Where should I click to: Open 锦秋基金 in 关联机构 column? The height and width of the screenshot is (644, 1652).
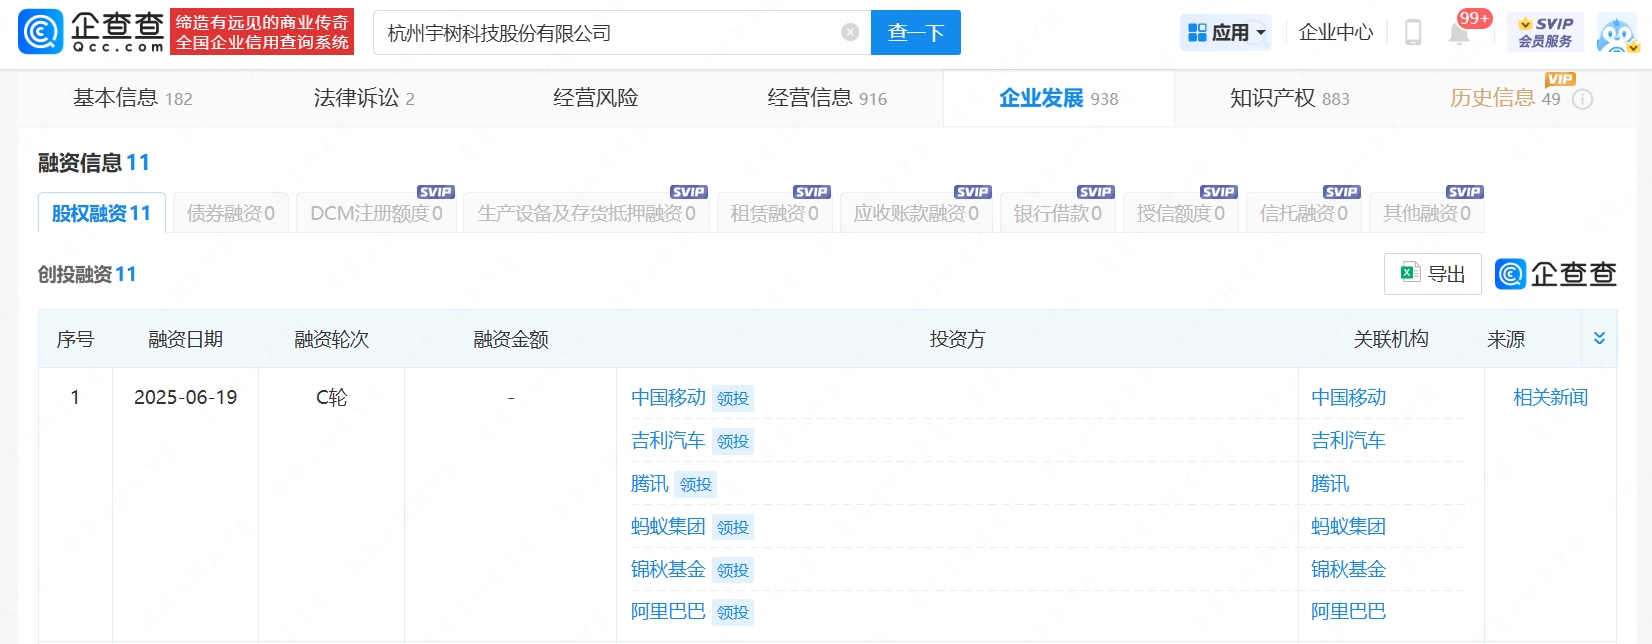click(x=1349, y=569)
